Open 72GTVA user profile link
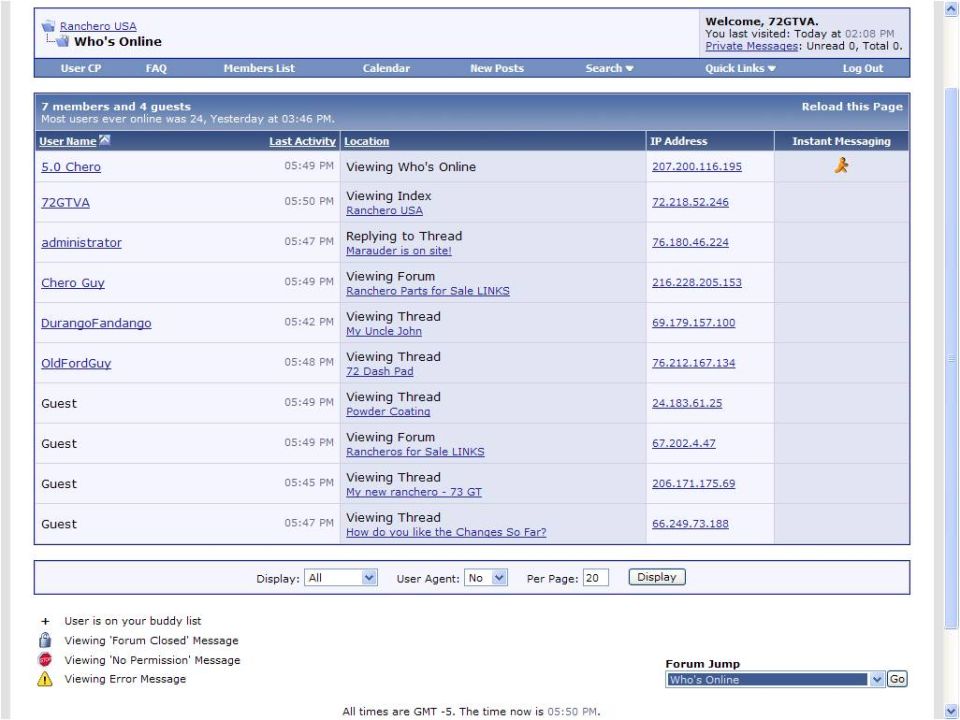This screenshot has height=720, width=960. pos(65,202)
